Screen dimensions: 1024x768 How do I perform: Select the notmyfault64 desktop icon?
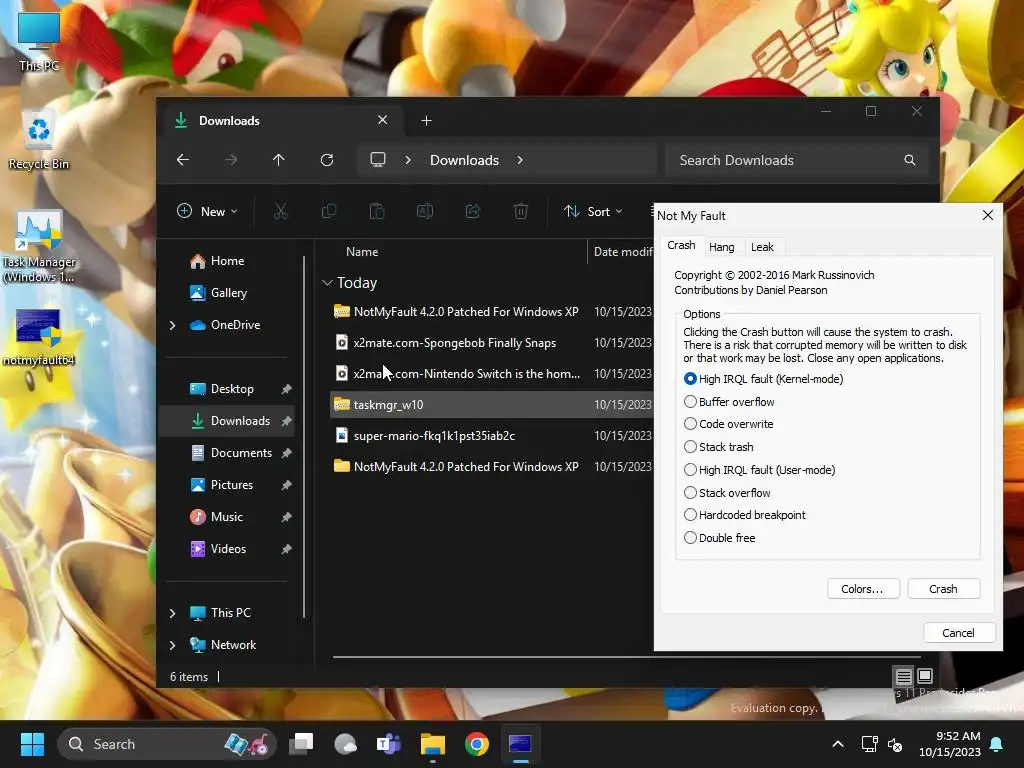(x=39, y=338)
